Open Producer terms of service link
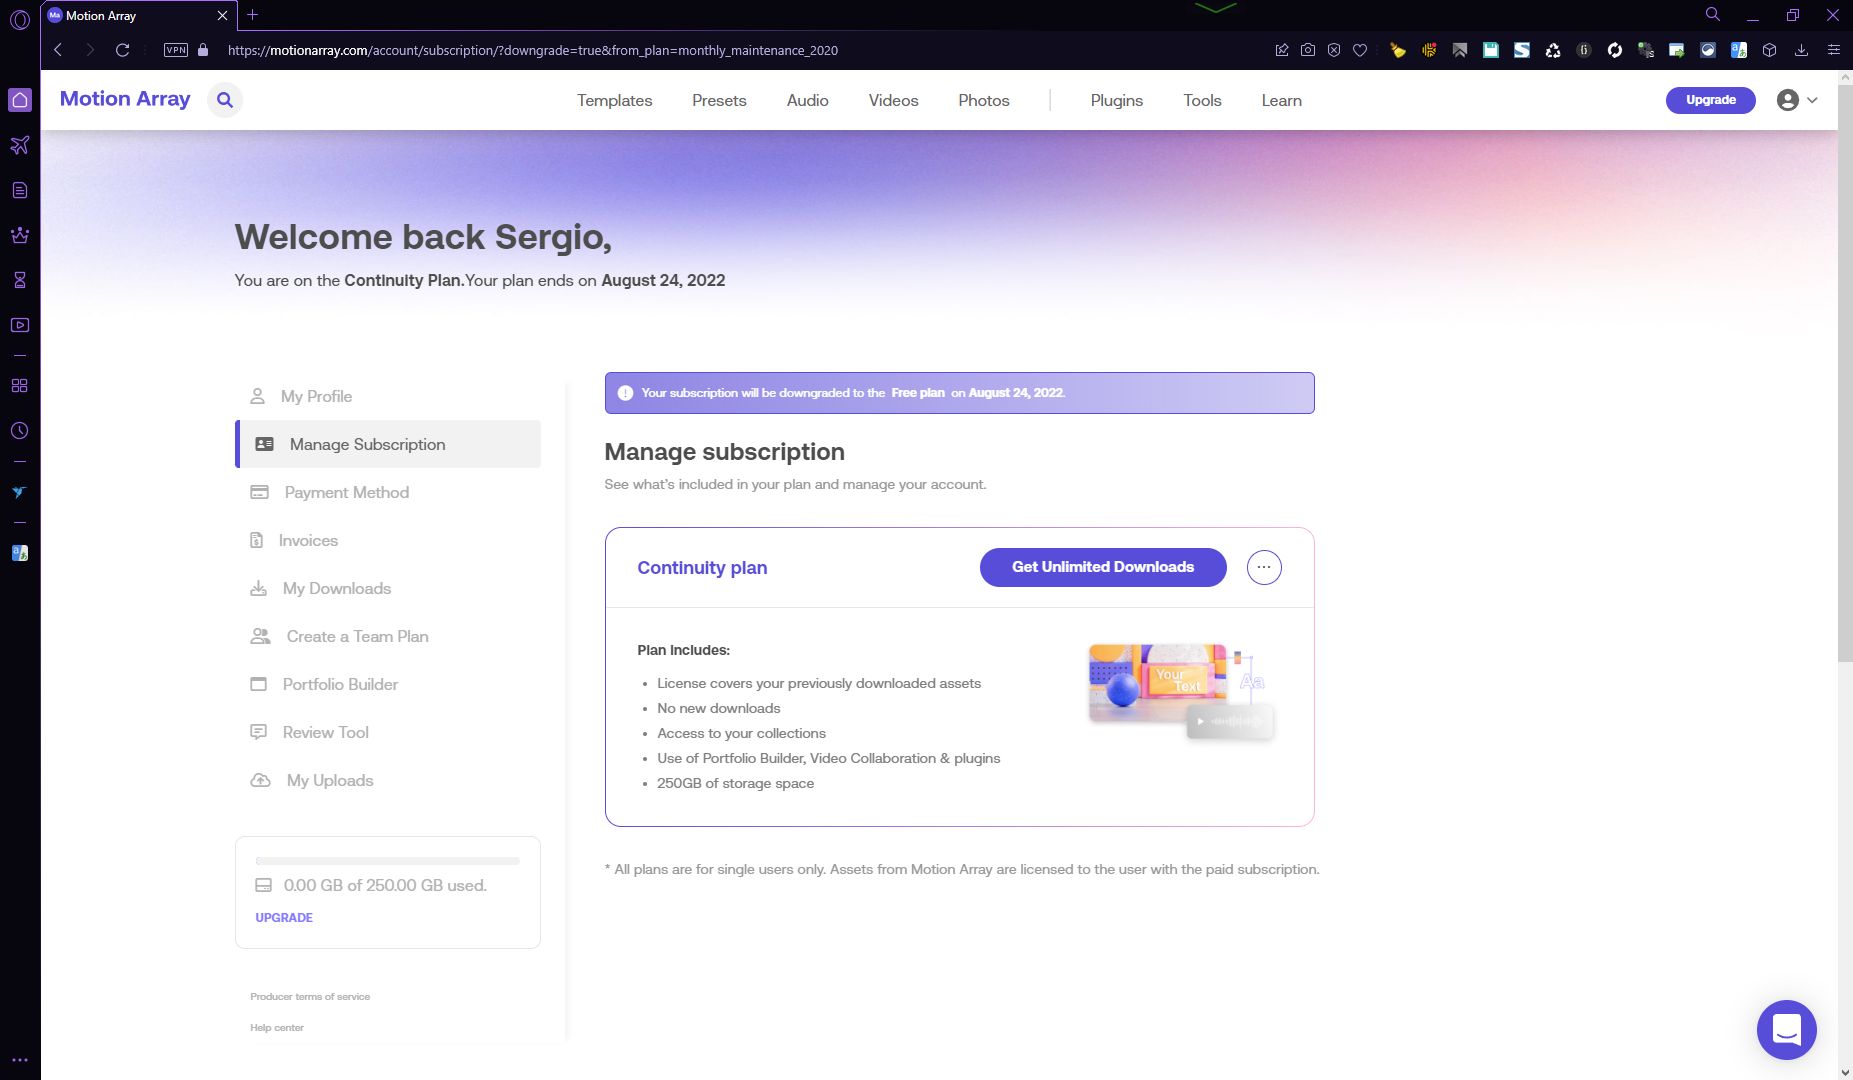1853x1080 pixels. [x=310, y=996]
